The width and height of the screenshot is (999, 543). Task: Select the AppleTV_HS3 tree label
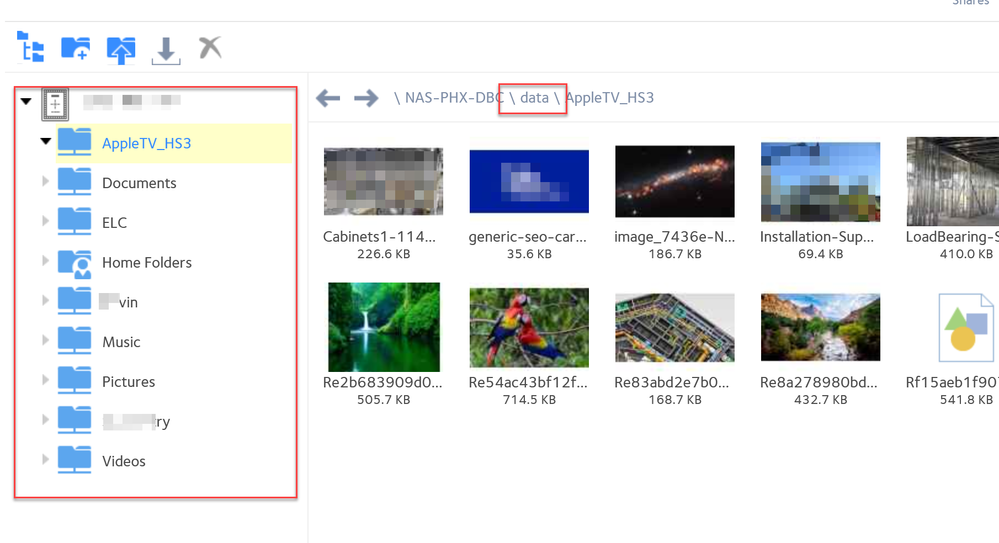click(x=147, y=143)
